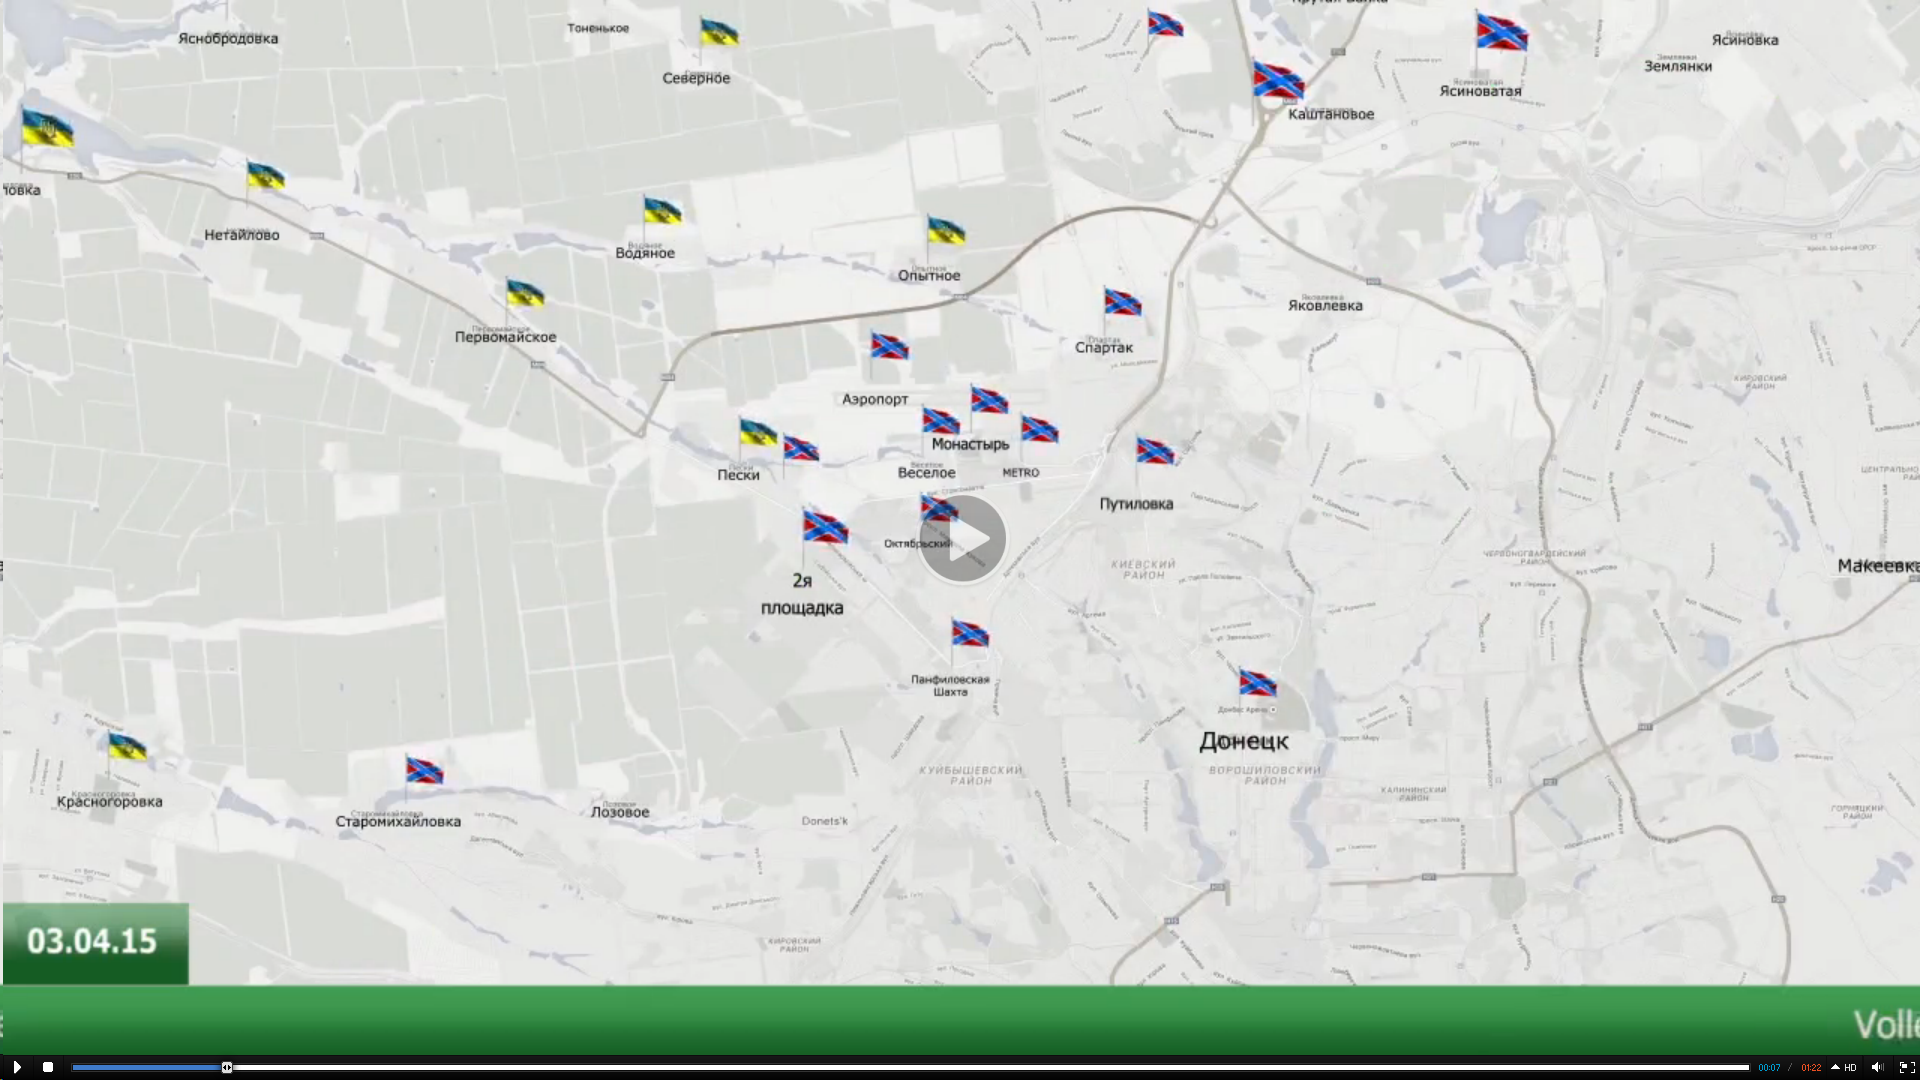Click the large center play overlay button

click(962, 539)
